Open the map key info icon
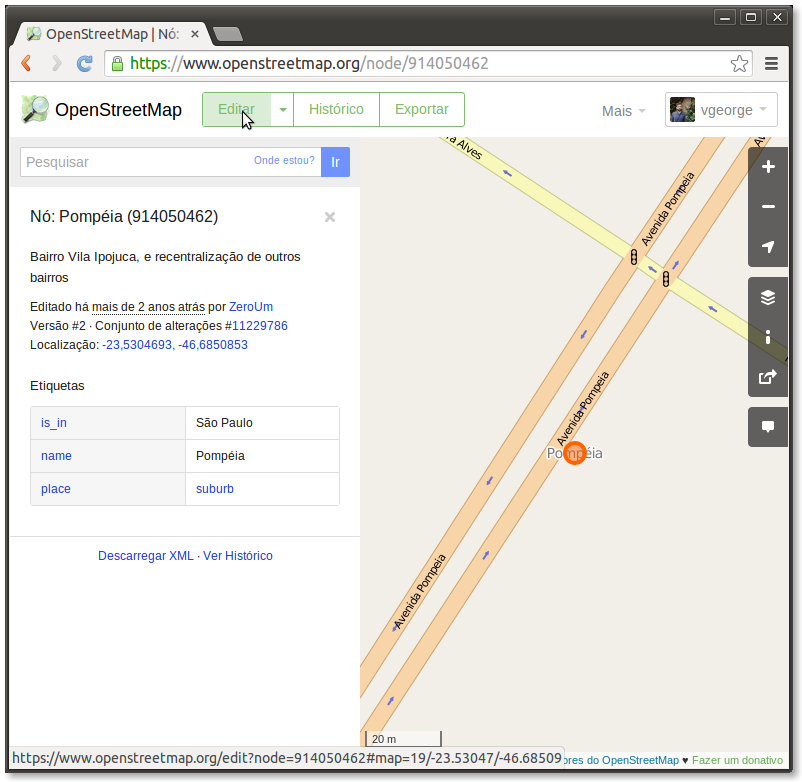Viewport: 802px width, 782px height. click(x=768, y=337)
